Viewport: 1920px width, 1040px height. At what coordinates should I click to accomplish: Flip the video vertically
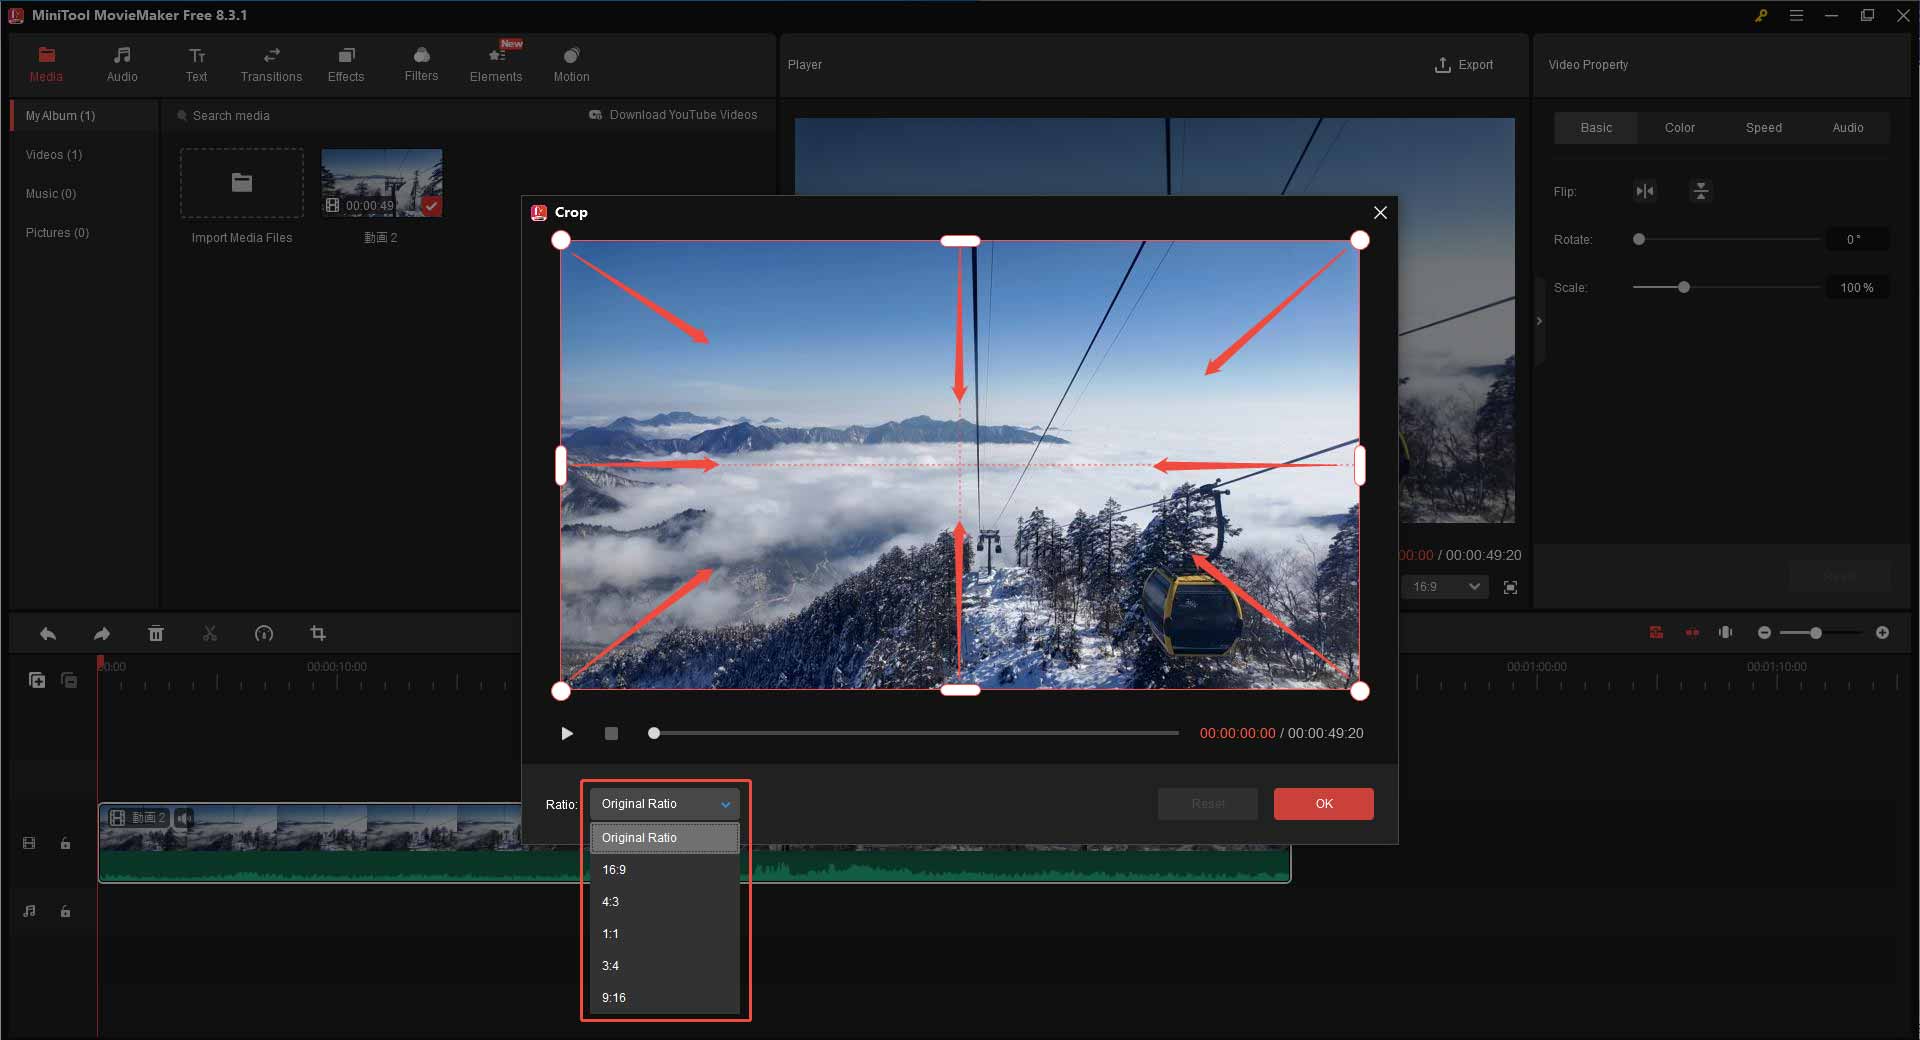pyautogui.click(x=1700, y=191)
